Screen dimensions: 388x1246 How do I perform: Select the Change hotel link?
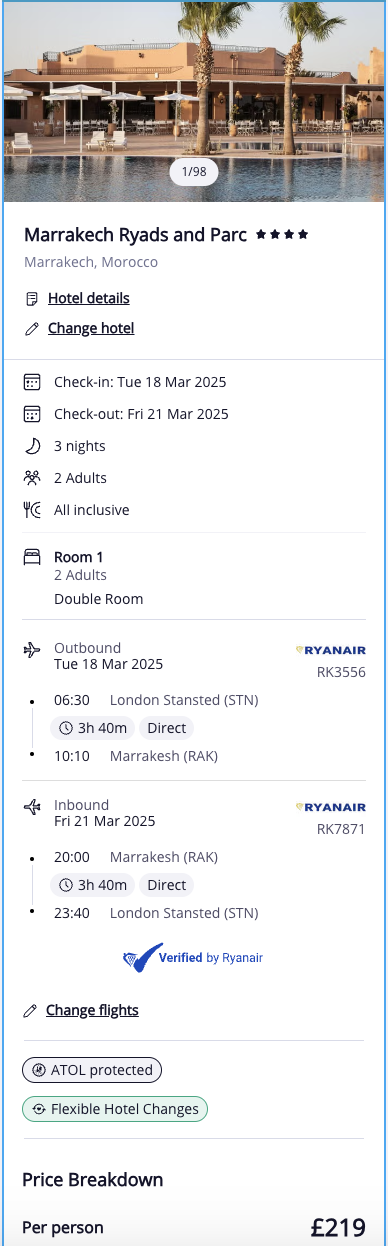point(91,328)
